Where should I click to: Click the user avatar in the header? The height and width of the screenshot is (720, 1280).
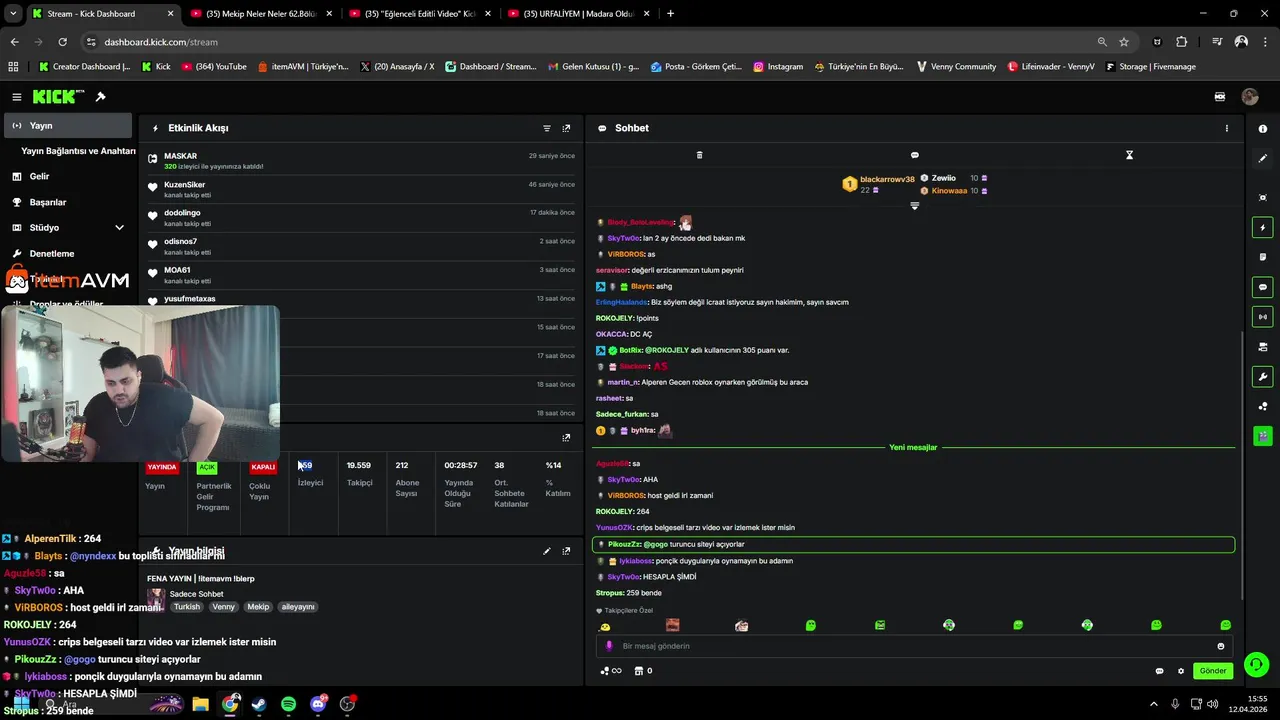(1249, 97)
